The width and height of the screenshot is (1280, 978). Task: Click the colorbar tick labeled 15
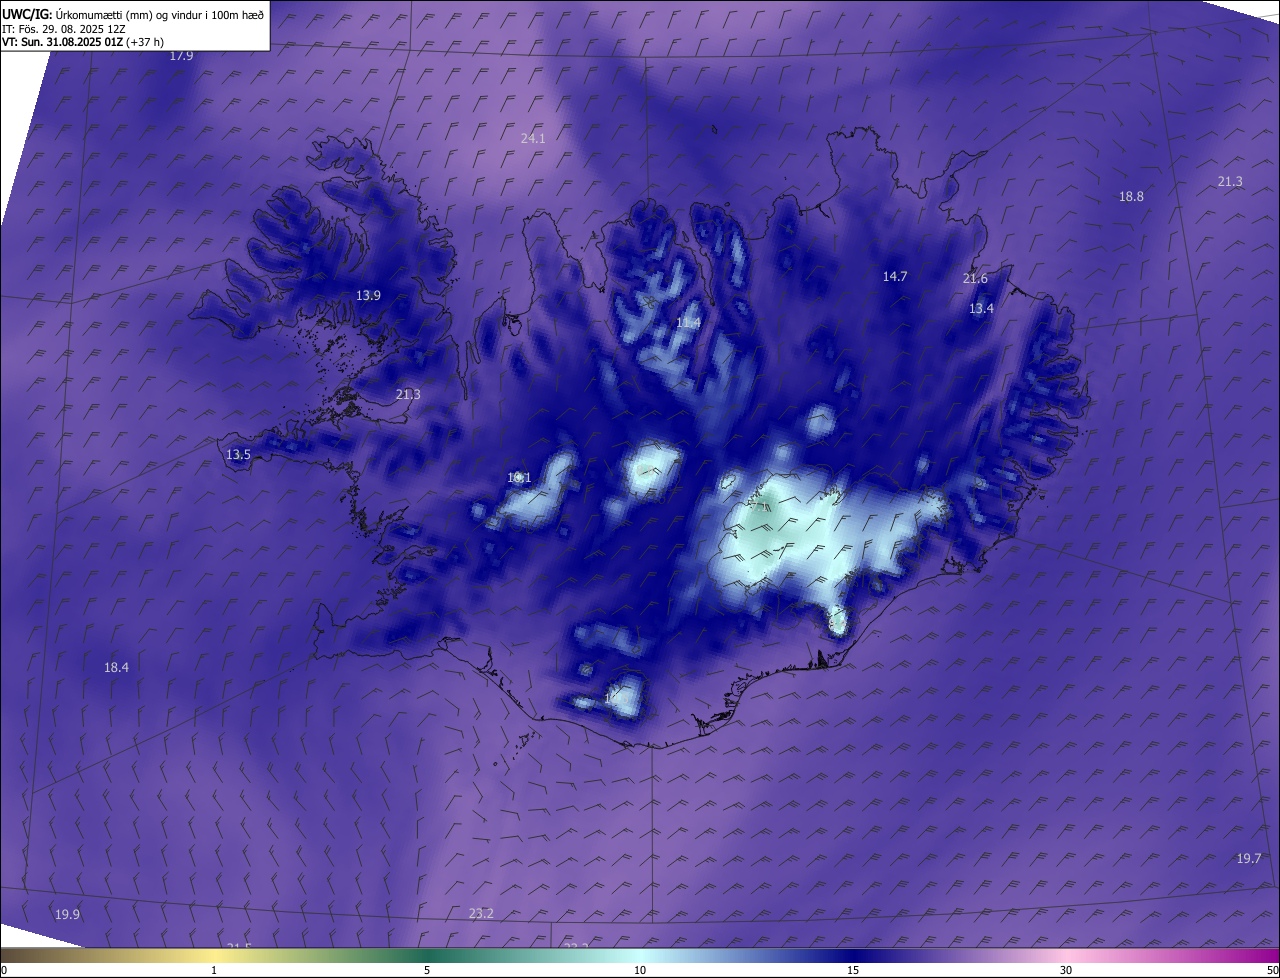click(x=853, y=971)
